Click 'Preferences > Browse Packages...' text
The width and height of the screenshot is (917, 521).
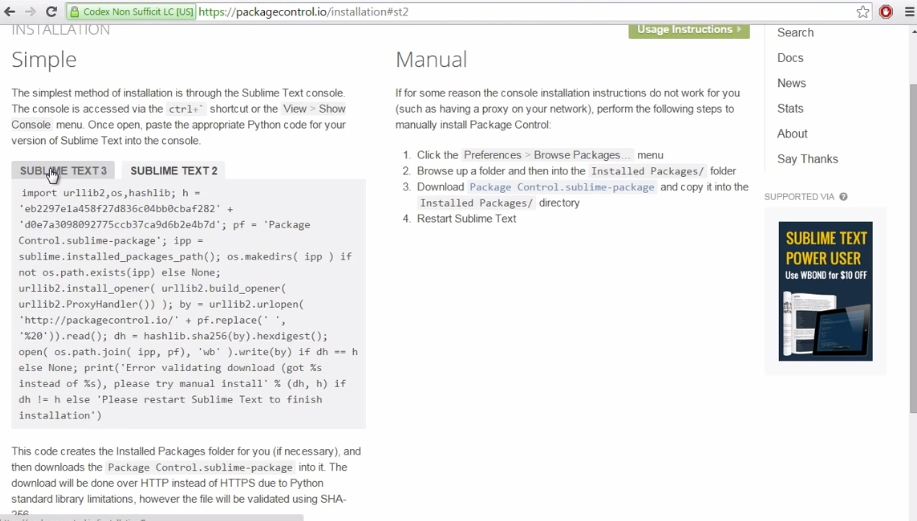point(547,155)
